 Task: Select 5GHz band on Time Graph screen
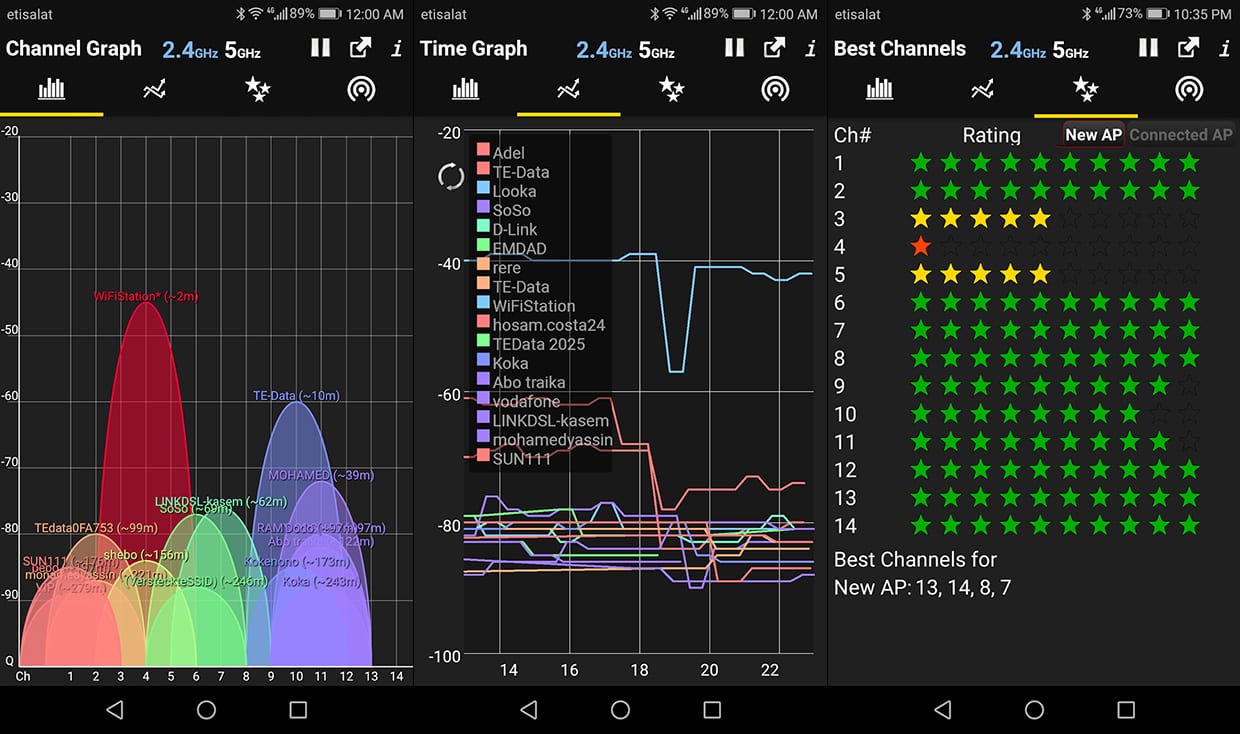tap(657, 49)
